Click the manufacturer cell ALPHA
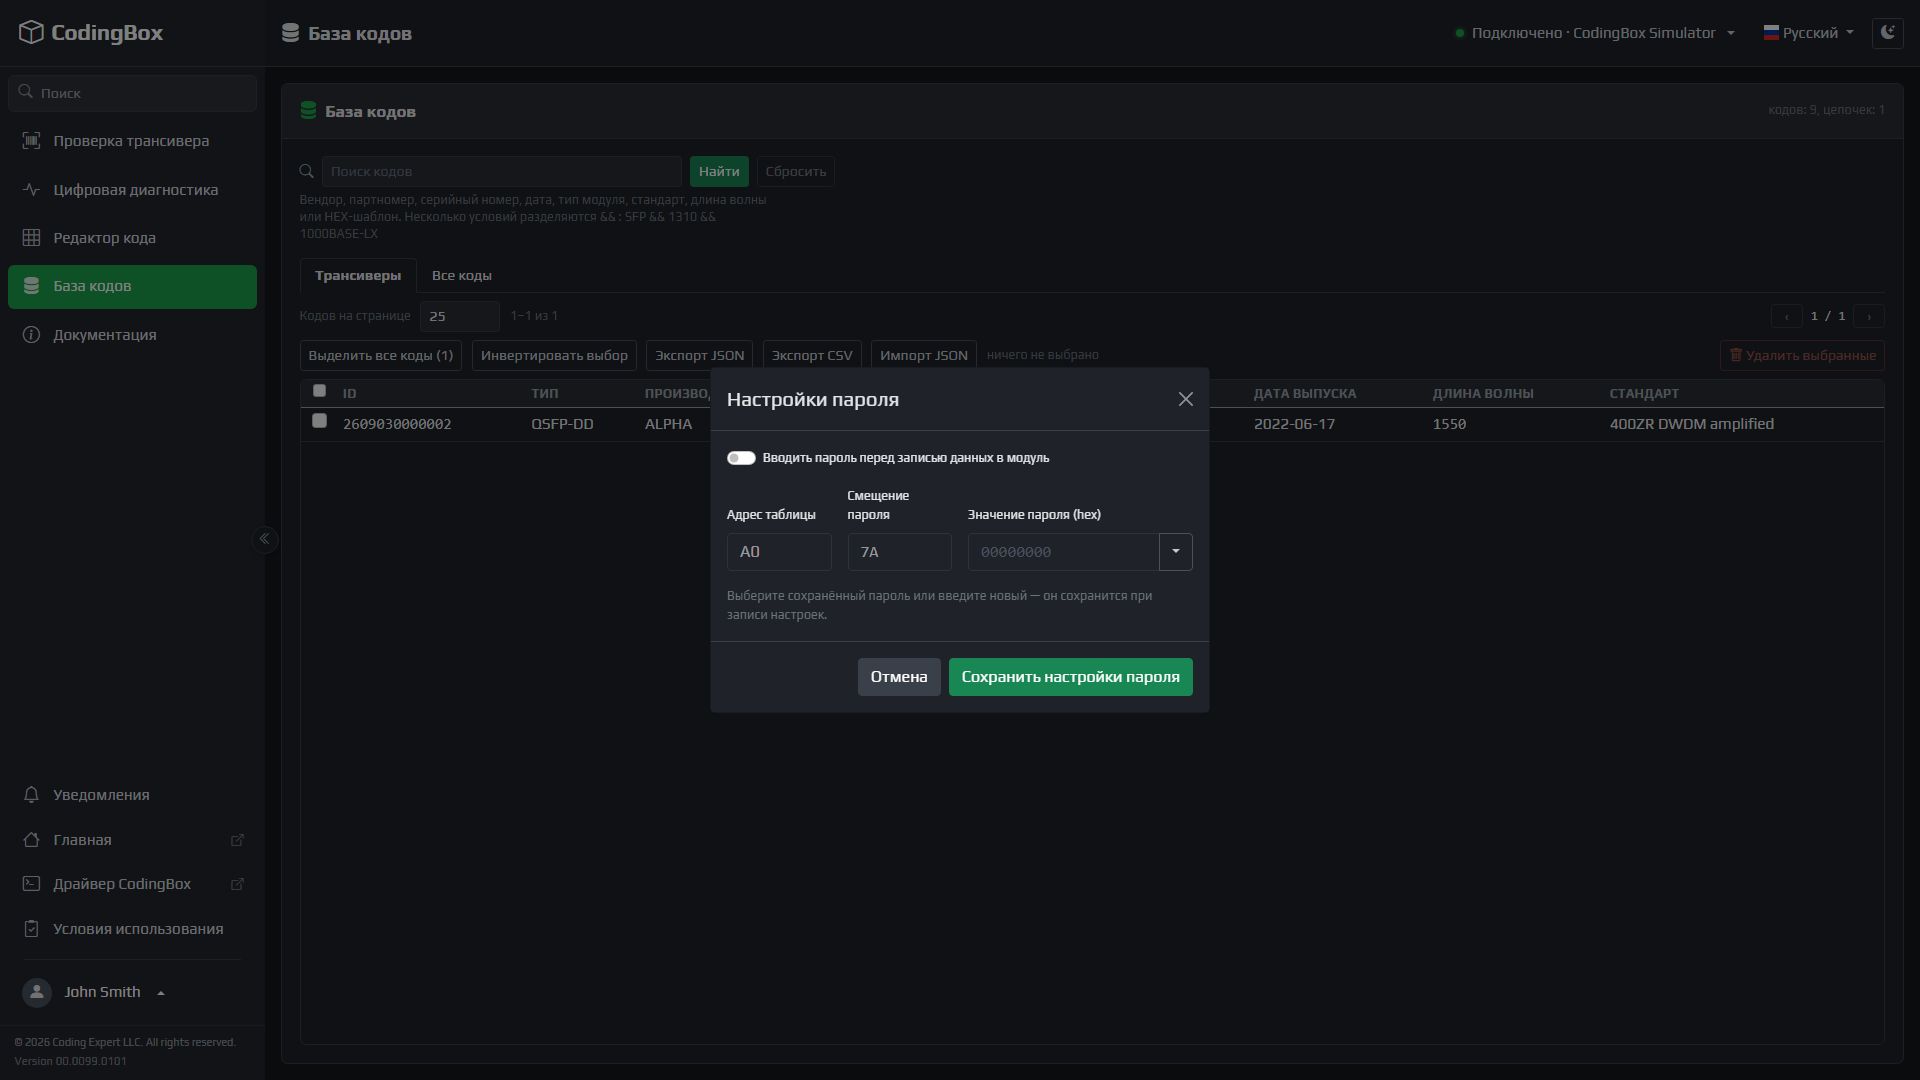Screen dimensions: 1920x1080 [668, 424]
